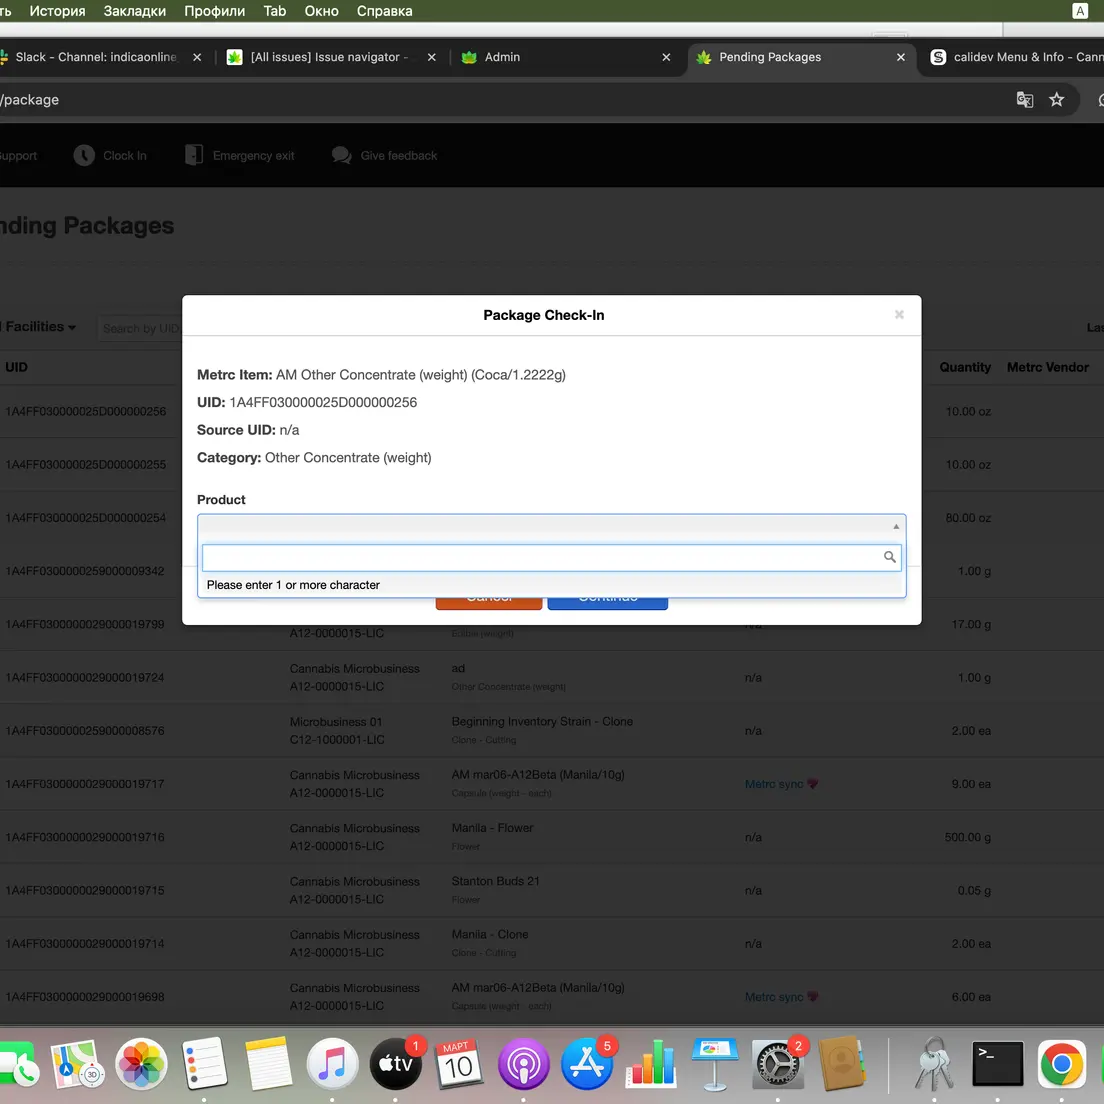The width and height of the screenshot is (1104, 1104).
Task: Open Podcasts from the dock
Action: tap(523, 1064)
